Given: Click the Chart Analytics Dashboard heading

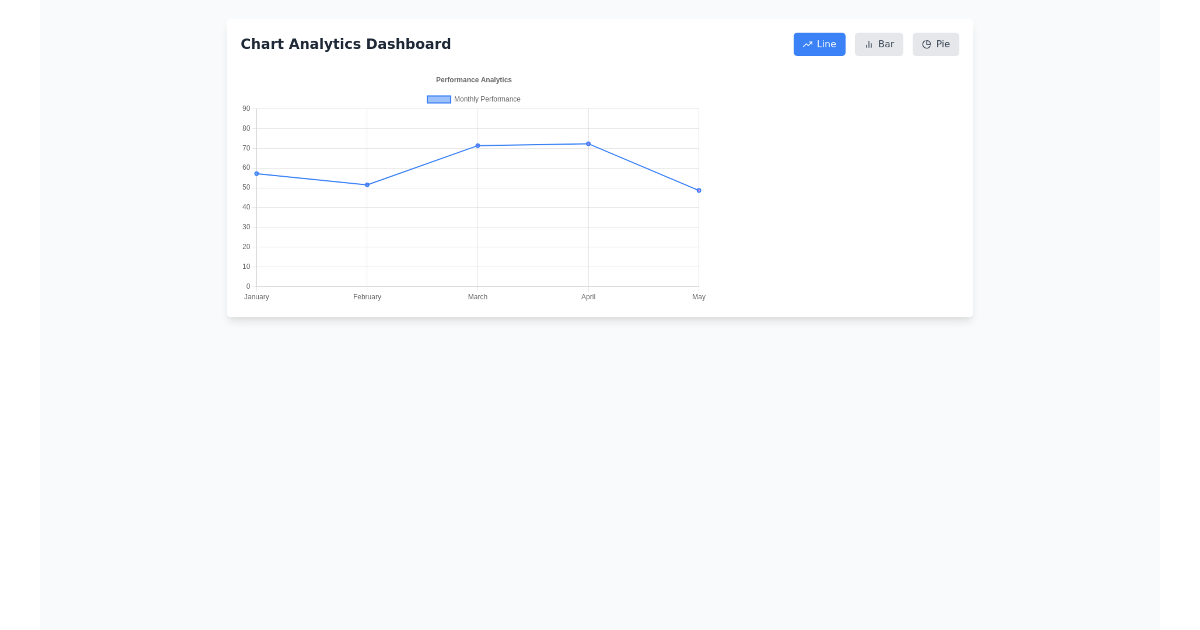Looking at the screenshot, I should (346, 44).
